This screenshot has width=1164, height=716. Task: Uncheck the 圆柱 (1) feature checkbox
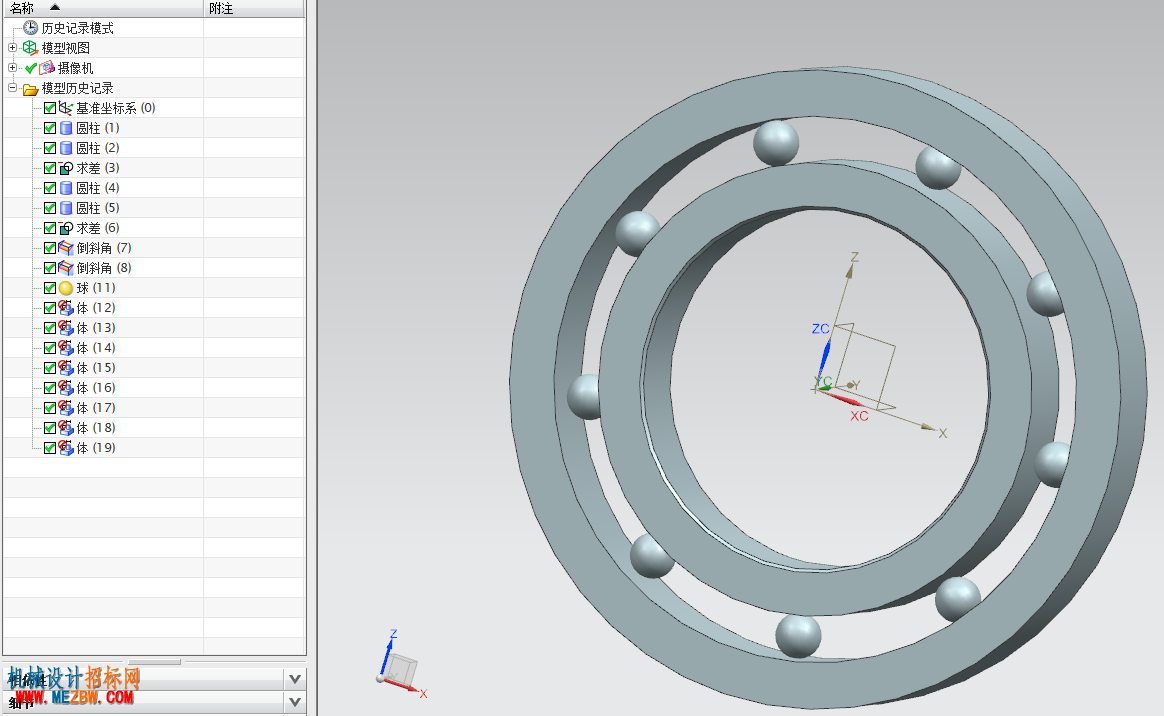(x=50, y=128)
